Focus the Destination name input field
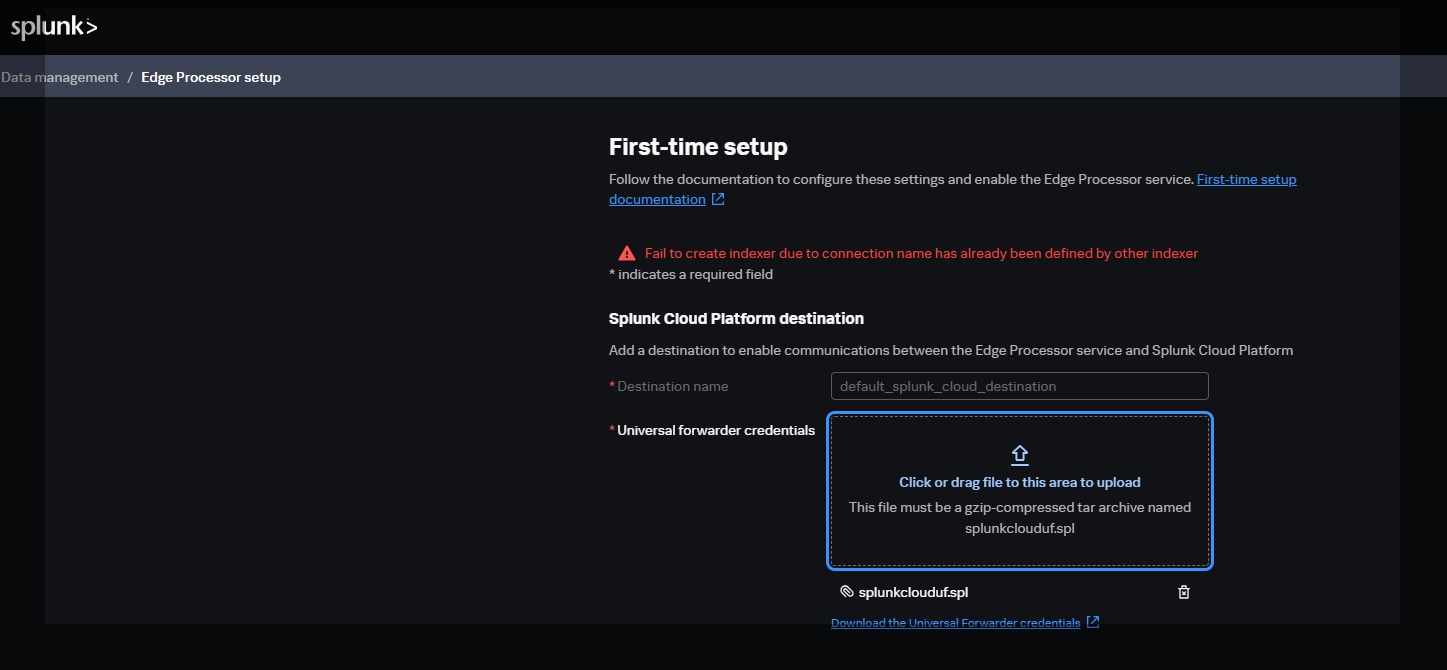Viewport: 1447px width, 670px height. tap(1019, 386)
